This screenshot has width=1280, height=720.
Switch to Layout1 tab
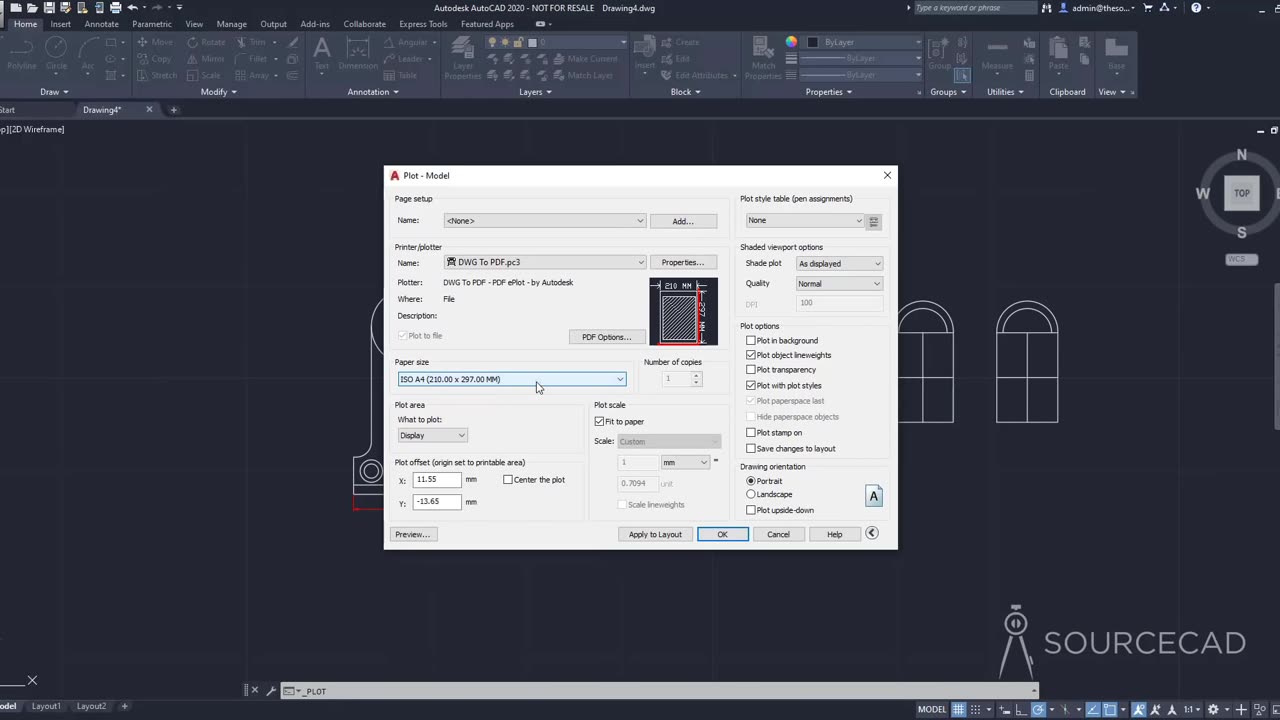coord(46,706)
